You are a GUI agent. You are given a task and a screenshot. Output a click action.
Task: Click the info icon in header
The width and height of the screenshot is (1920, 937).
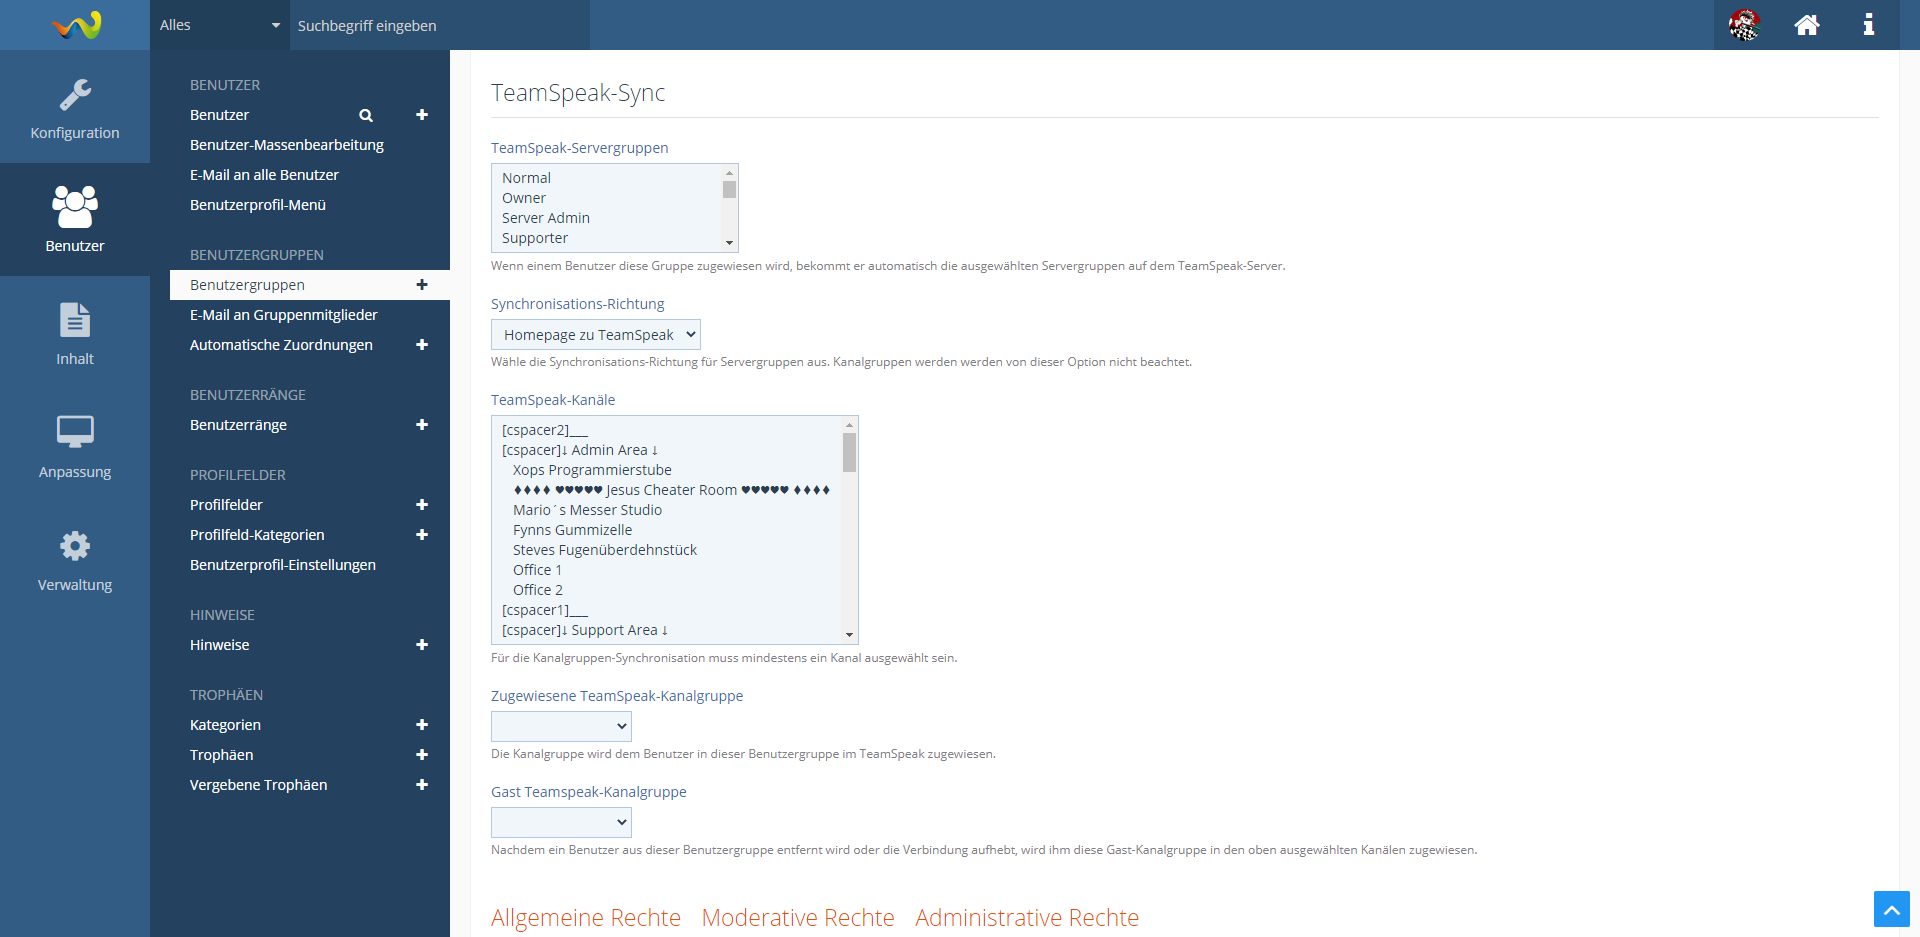[x=1868, y=25]
